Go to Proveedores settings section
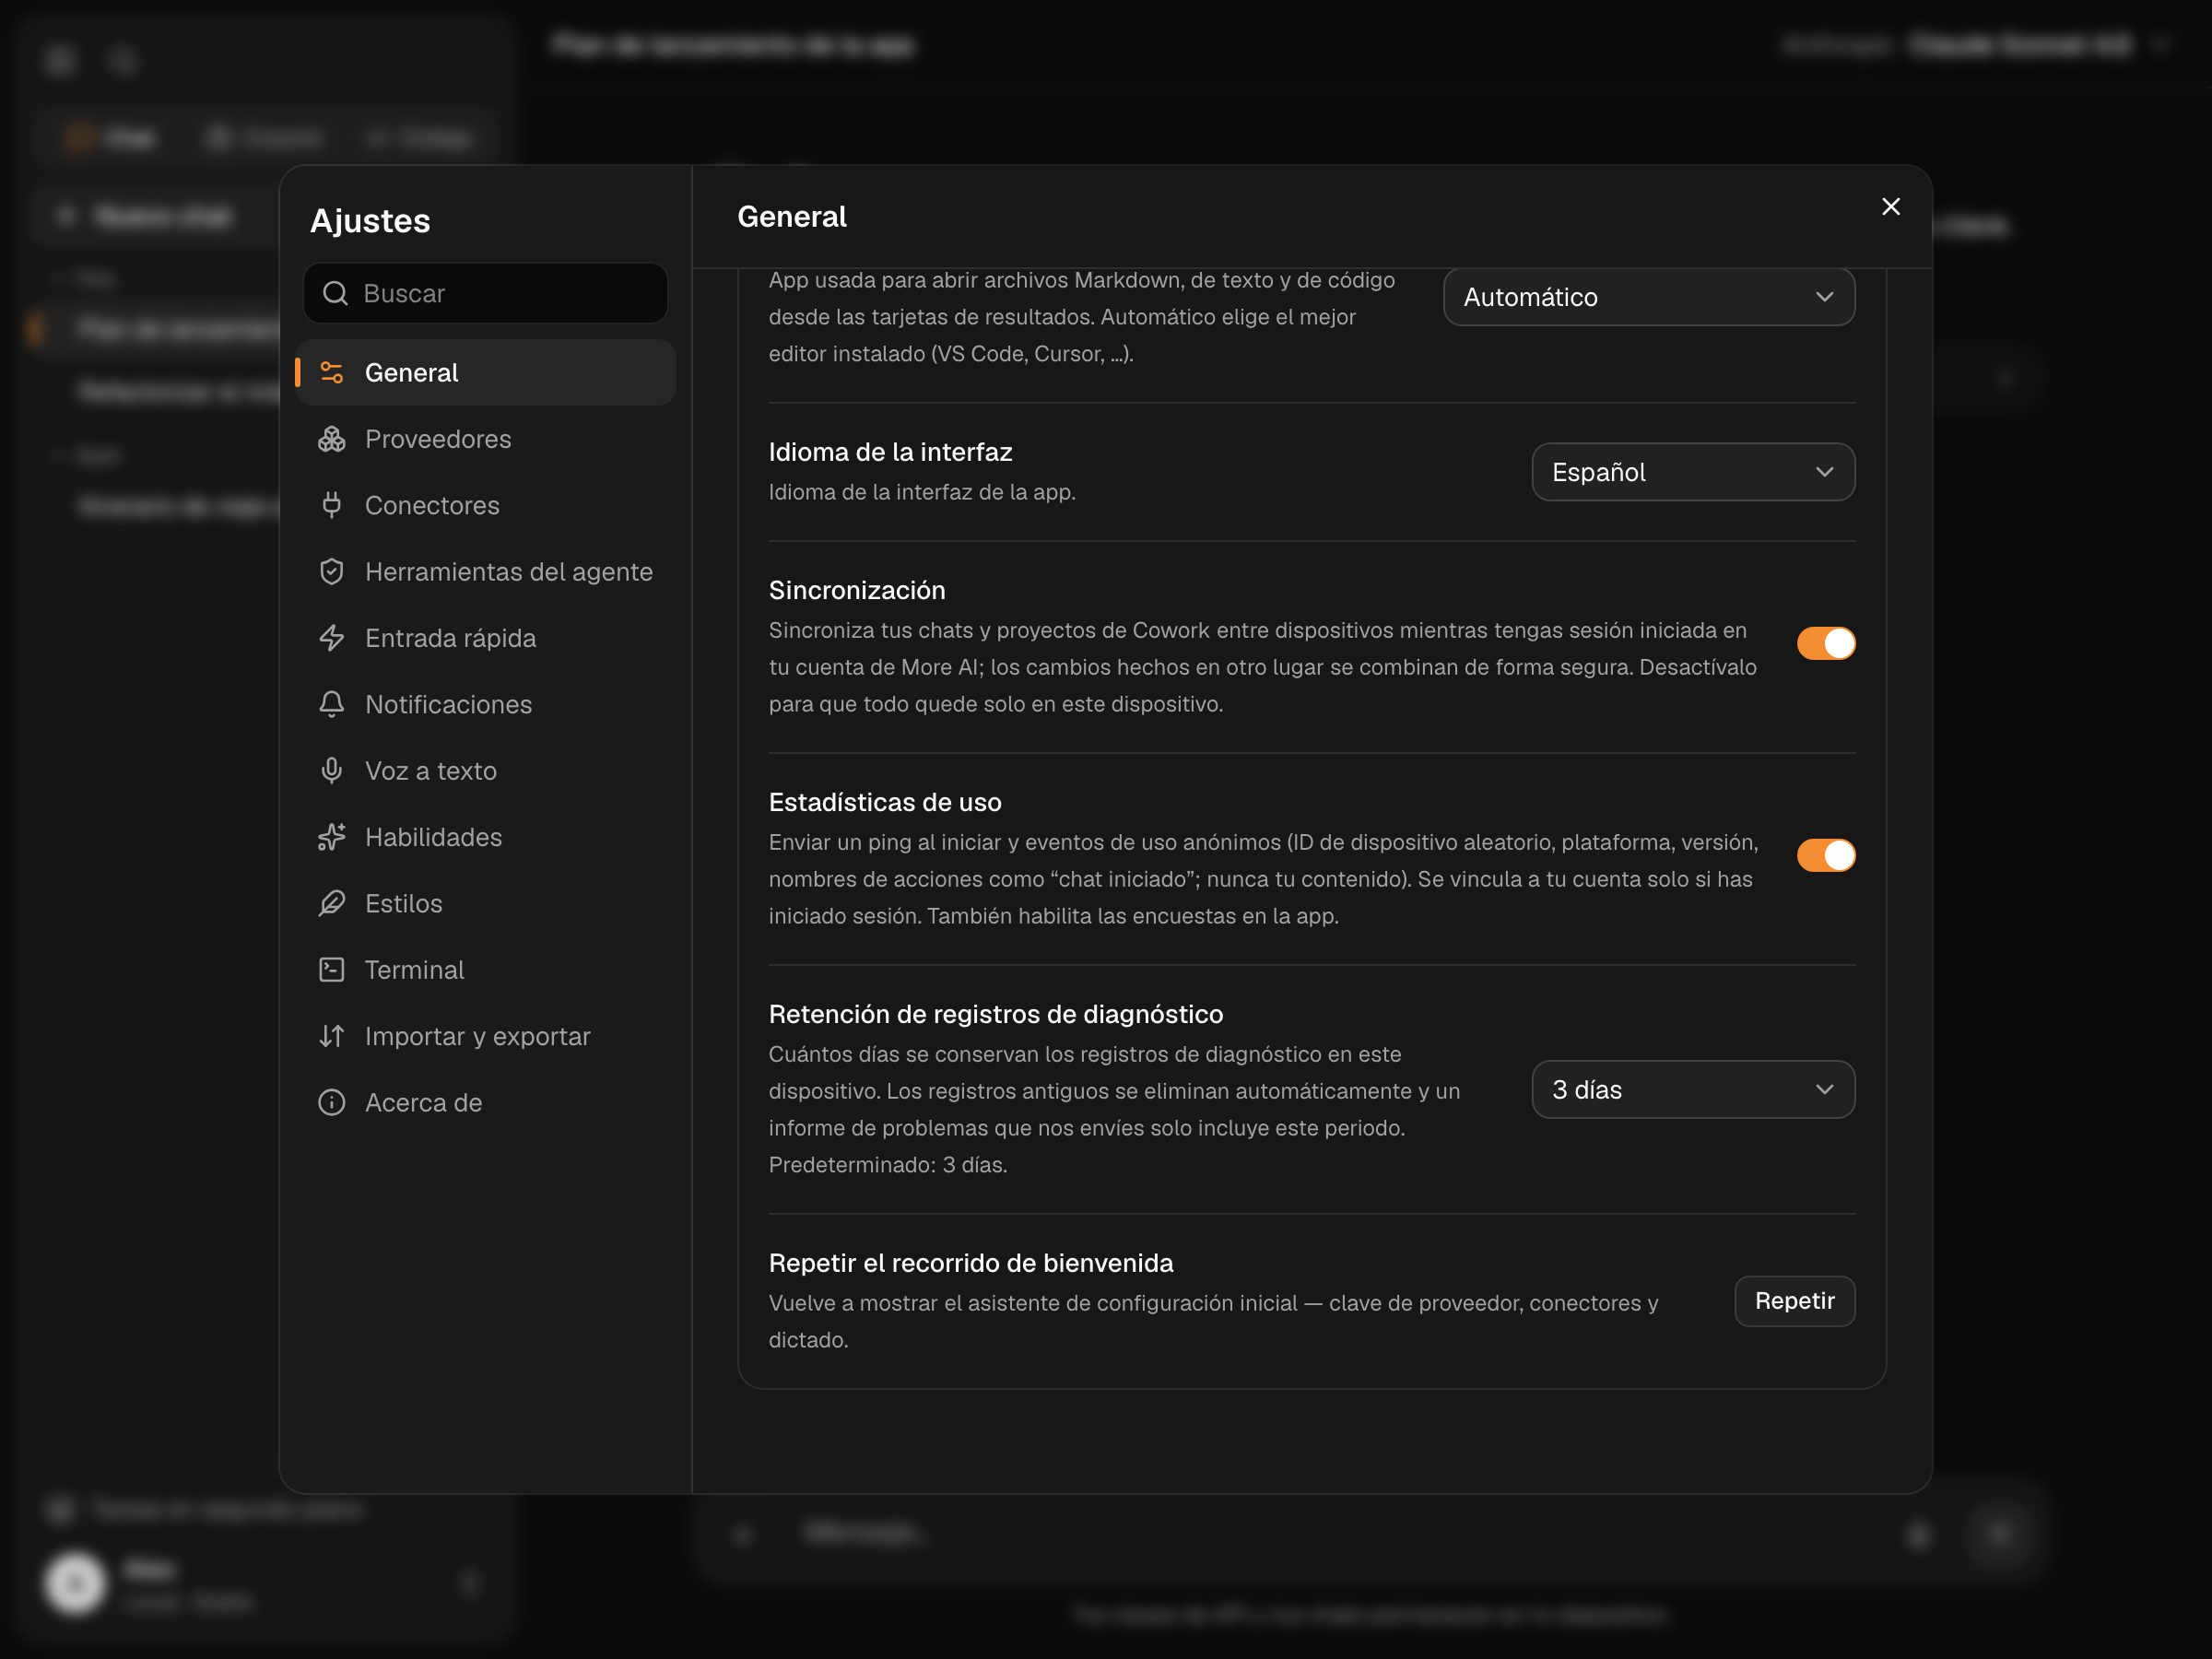2212x1659 pixels. point(486,439)
